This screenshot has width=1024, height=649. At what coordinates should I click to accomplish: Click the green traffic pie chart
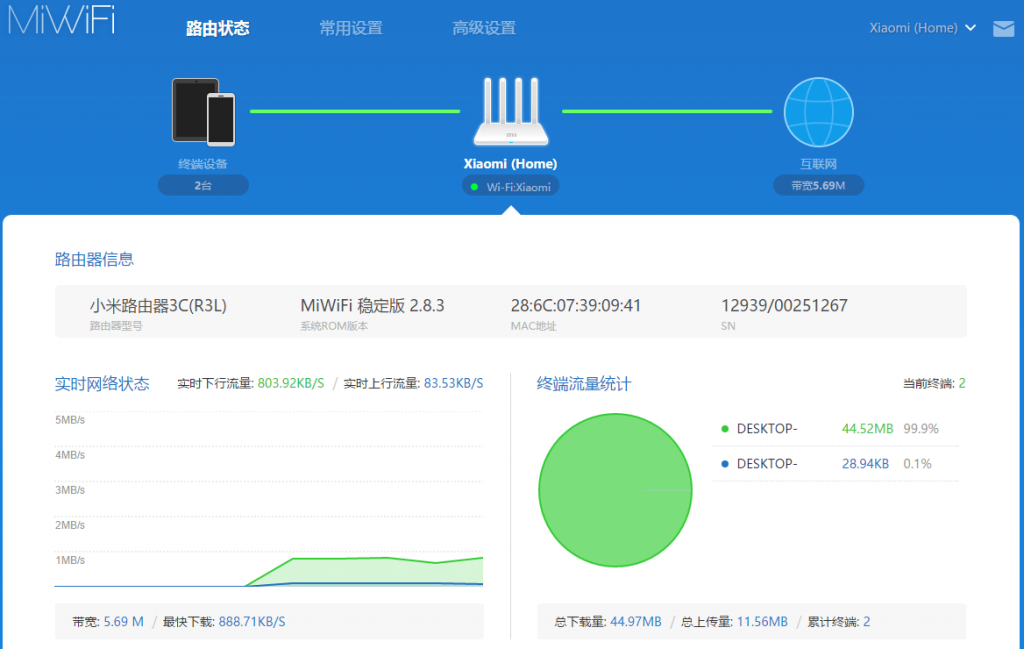click(x=615, y=490)
